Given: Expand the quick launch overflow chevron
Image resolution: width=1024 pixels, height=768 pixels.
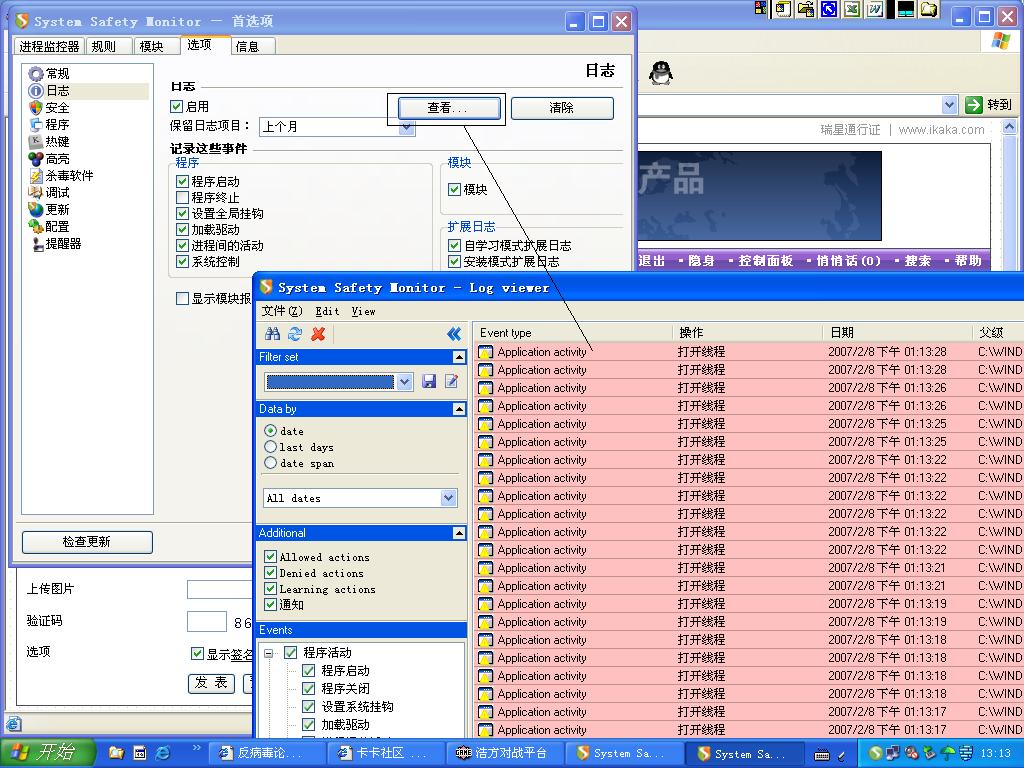Looking at the screenshot, I should tap(196, 748).
